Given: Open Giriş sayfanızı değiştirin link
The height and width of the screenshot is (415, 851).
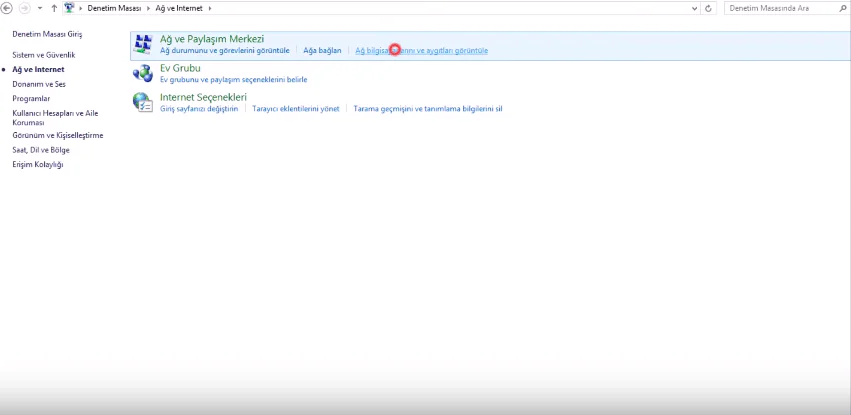Looking at the screenshot, I should 199,108.
